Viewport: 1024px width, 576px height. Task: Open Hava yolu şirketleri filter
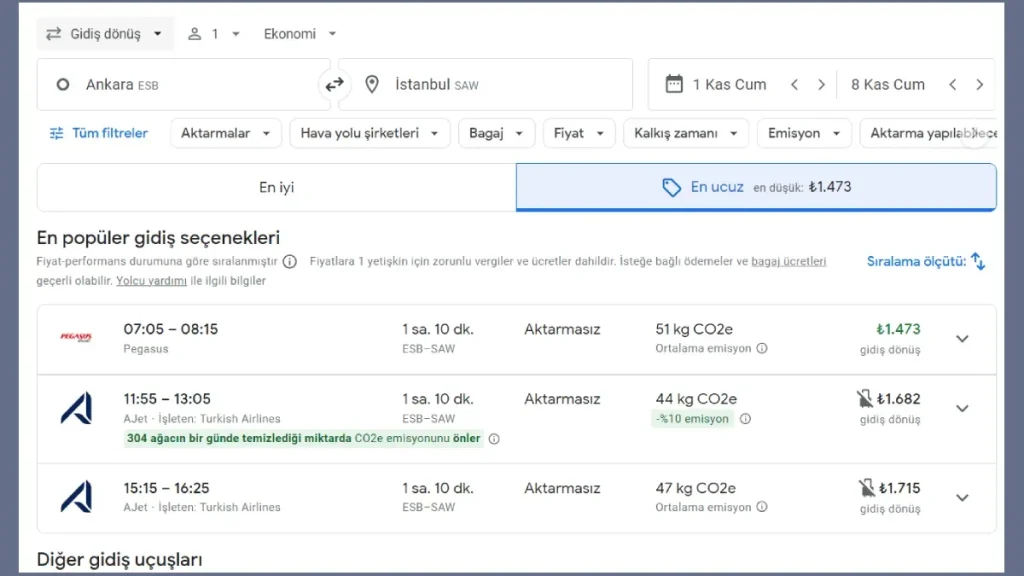(x=369, y=133)
